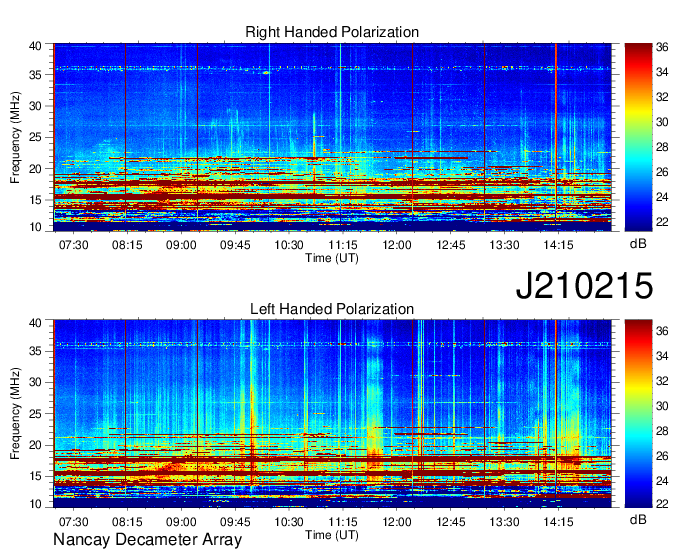Click the dB label of Left Handed colorbar

[x=638, y=519]
